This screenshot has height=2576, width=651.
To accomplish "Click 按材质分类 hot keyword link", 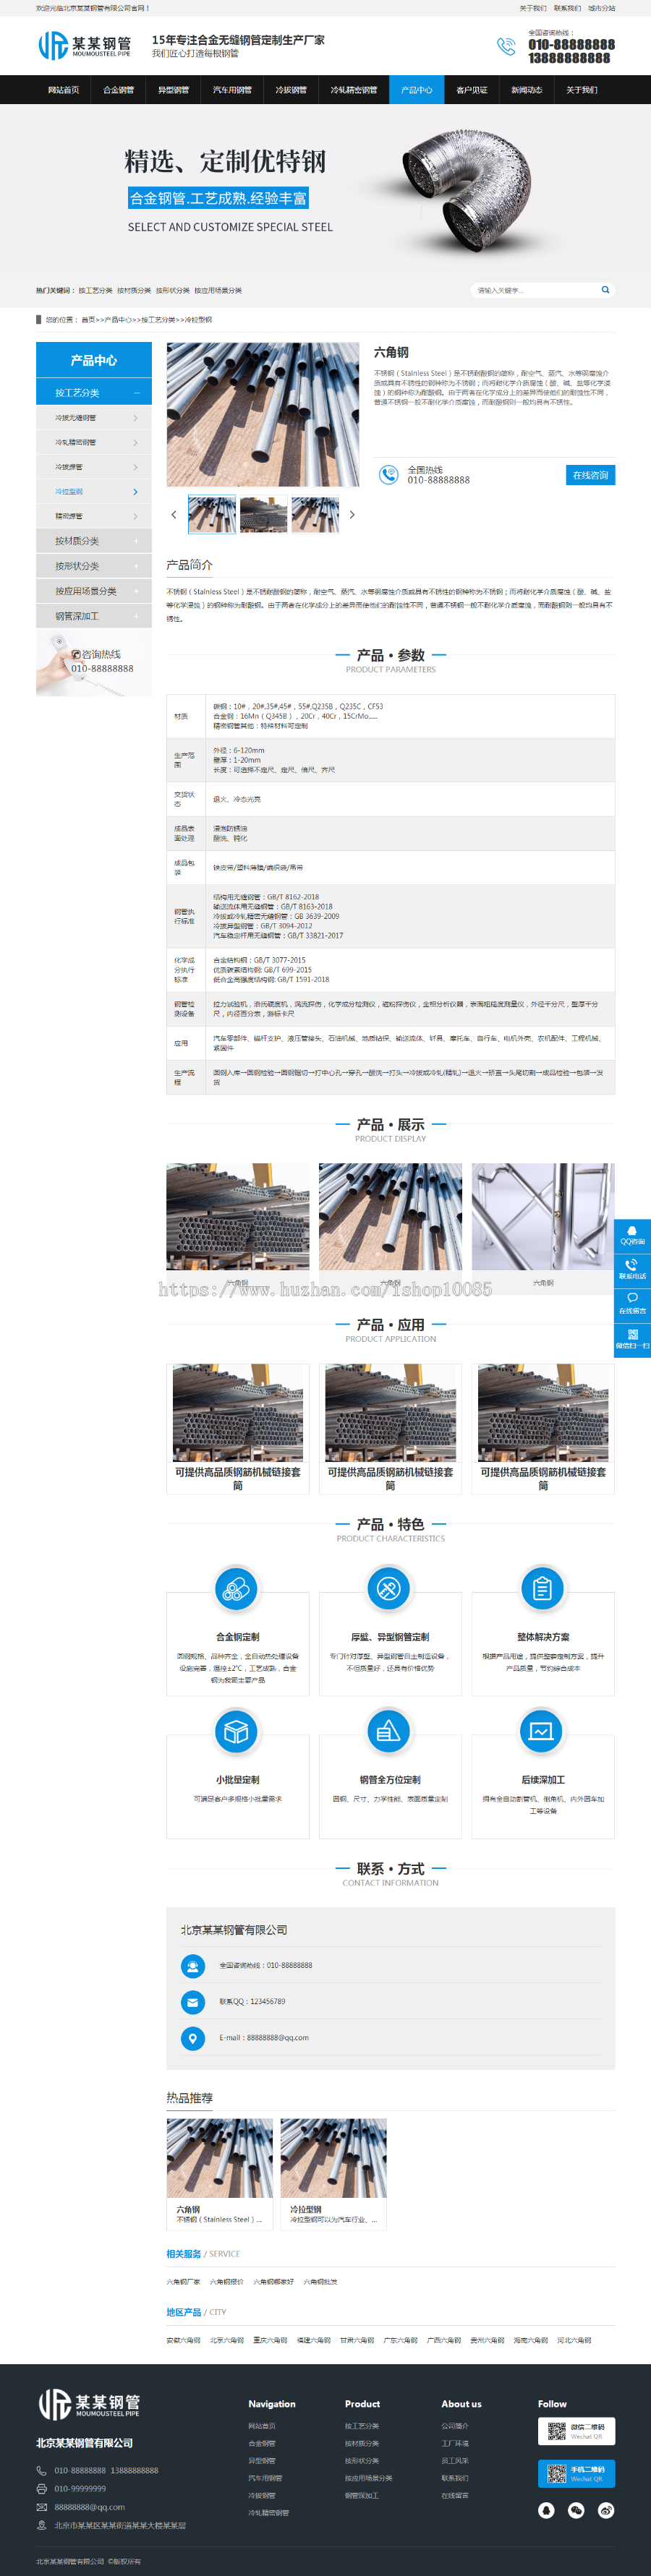I will click(134, 290).
